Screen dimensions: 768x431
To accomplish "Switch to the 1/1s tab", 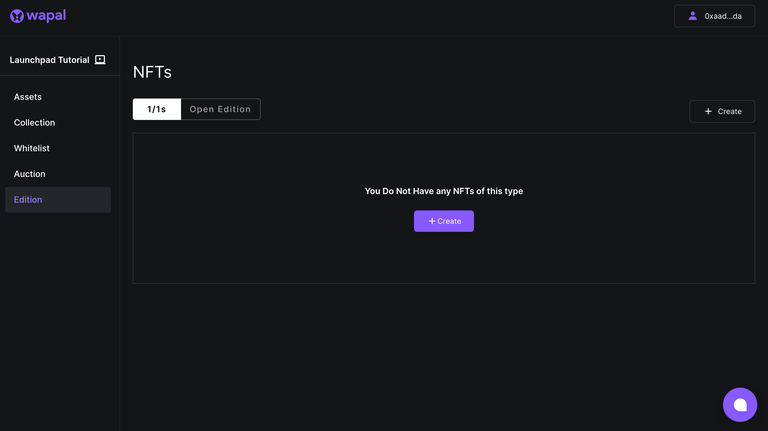I will coord(157,109).
